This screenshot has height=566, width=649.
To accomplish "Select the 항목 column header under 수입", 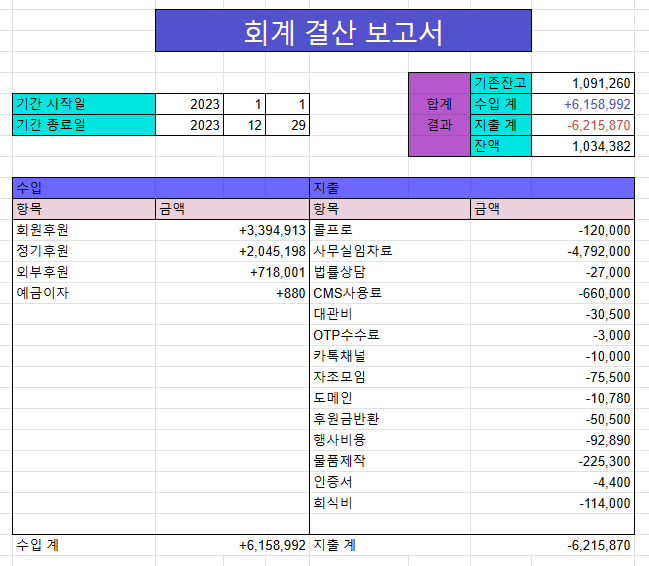I will (x=84, y=209).
